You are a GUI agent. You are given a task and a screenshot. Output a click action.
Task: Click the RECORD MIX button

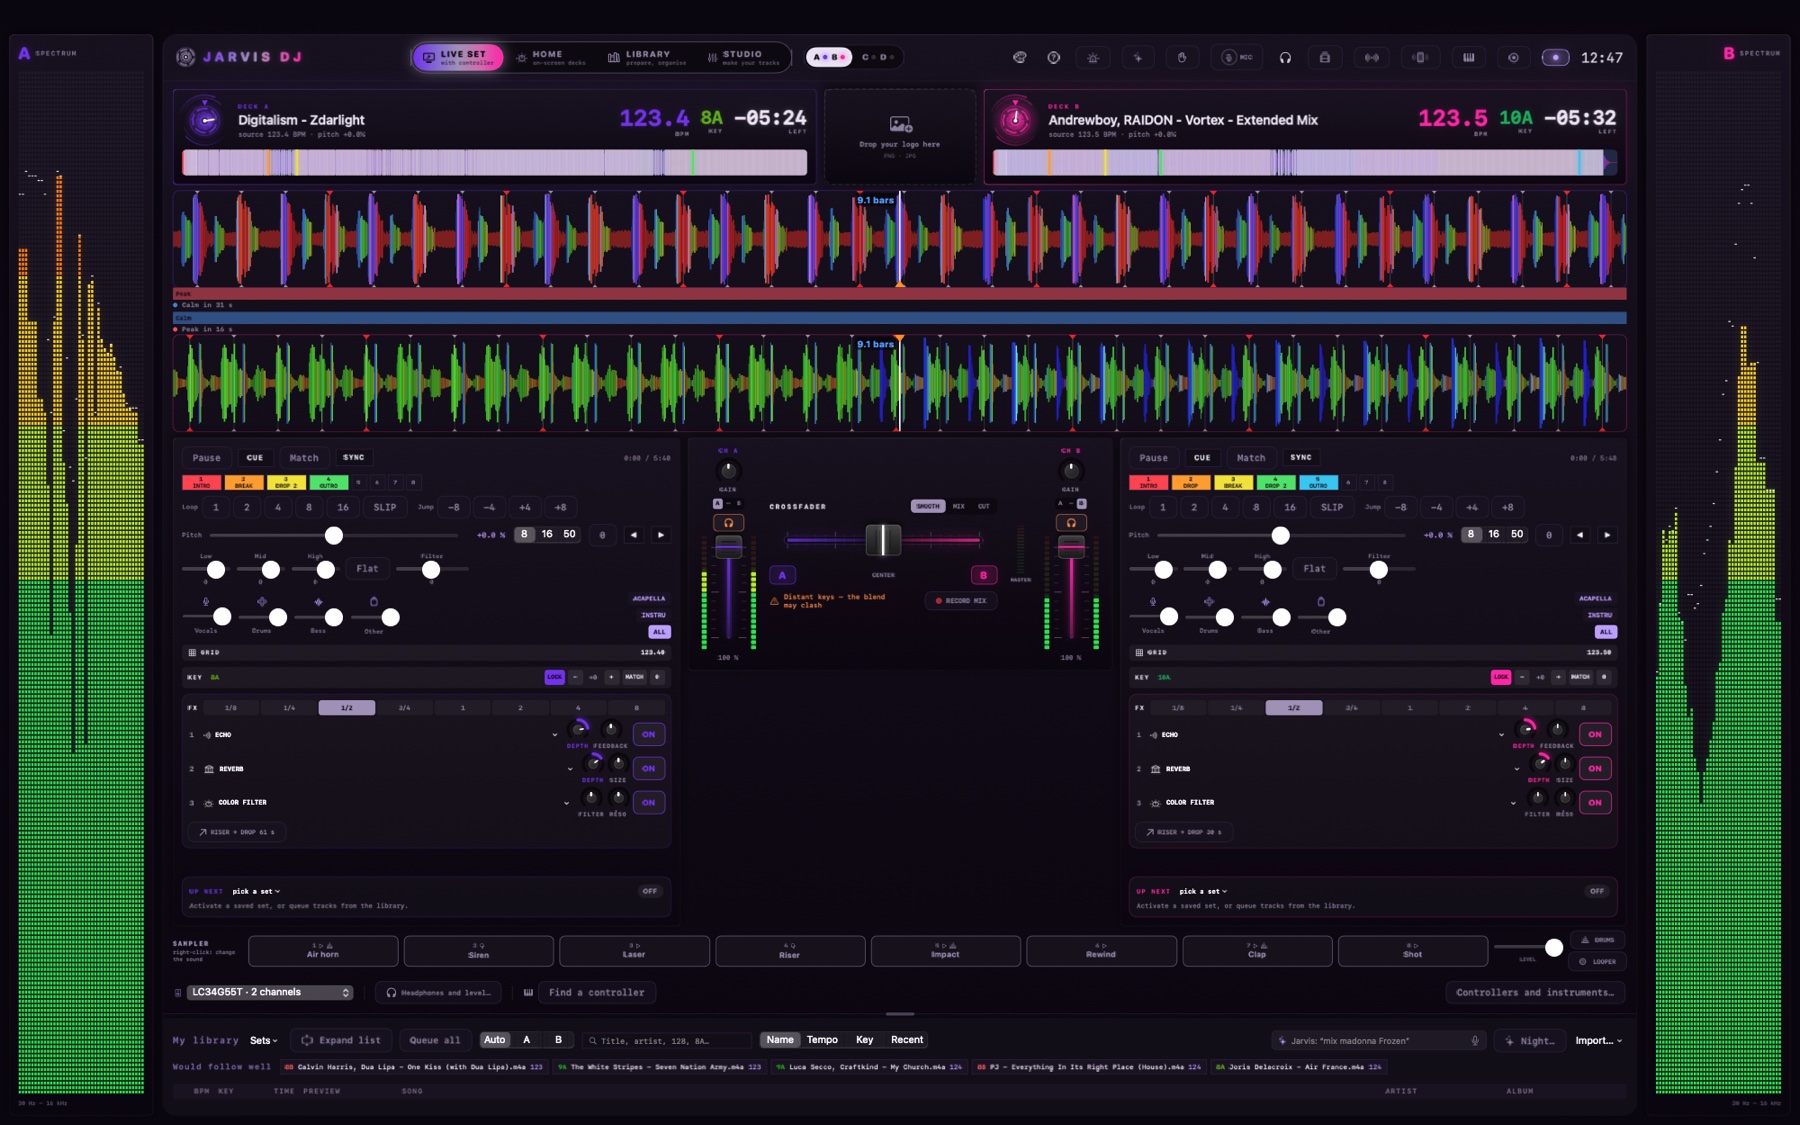click(960, 601)
